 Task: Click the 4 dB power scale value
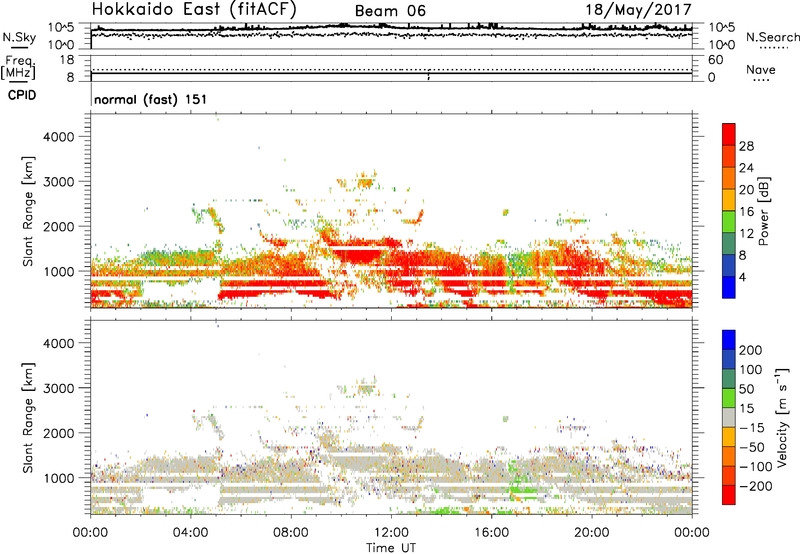(x=742, y=277)
